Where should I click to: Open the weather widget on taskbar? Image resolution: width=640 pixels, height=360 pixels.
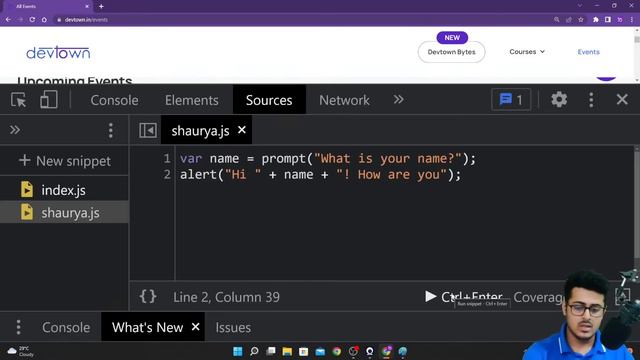(20, 351)
